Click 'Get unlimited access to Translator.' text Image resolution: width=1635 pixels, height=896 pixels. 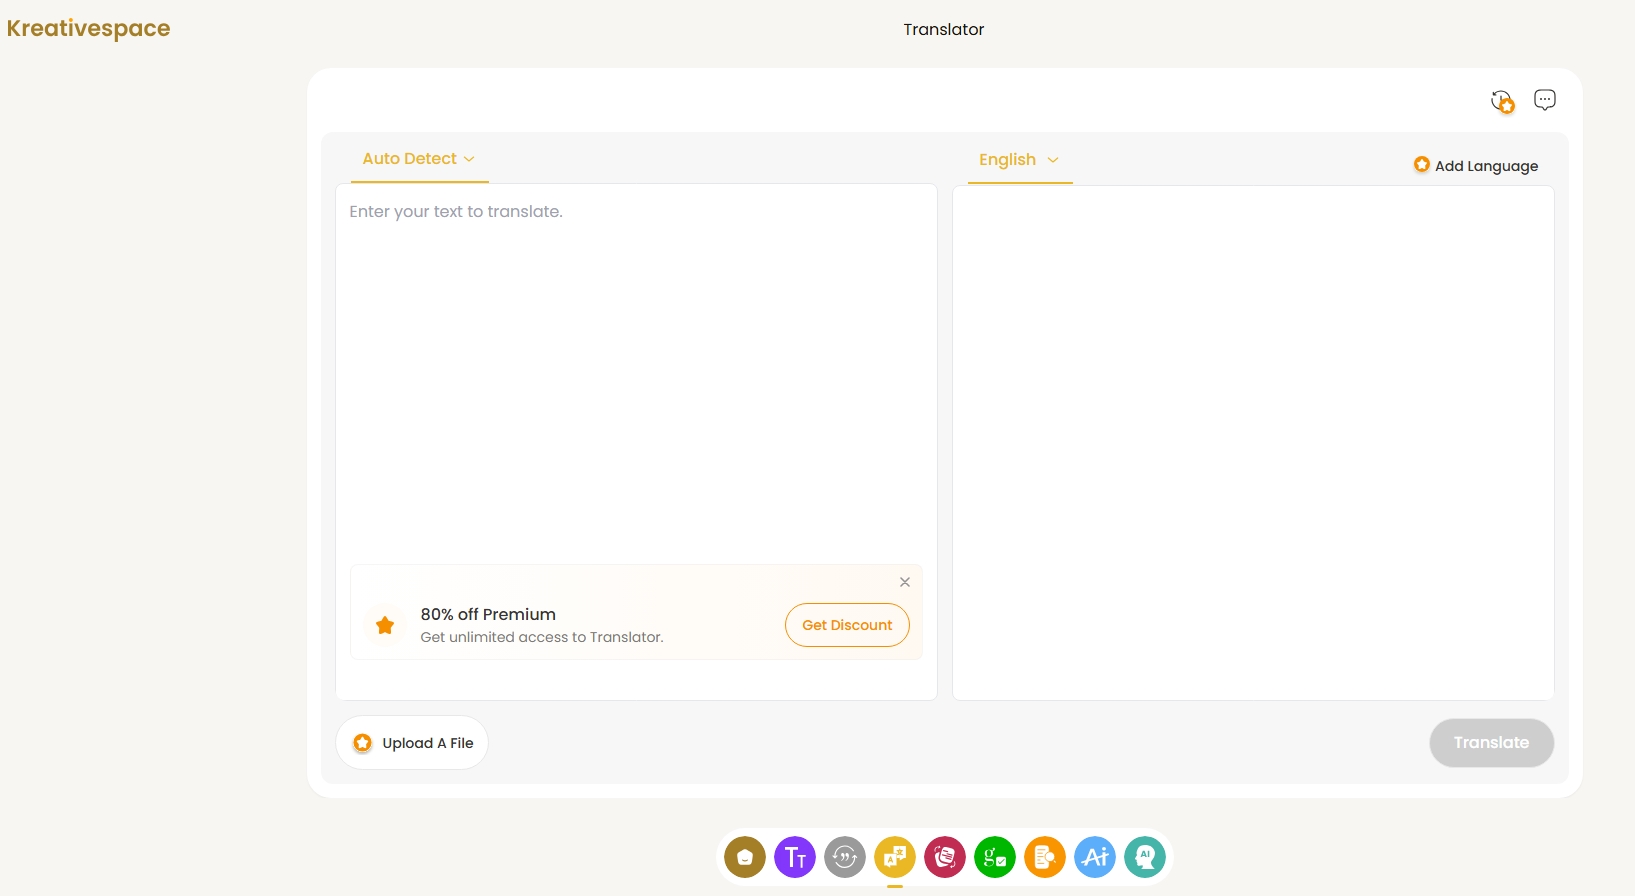542,637
